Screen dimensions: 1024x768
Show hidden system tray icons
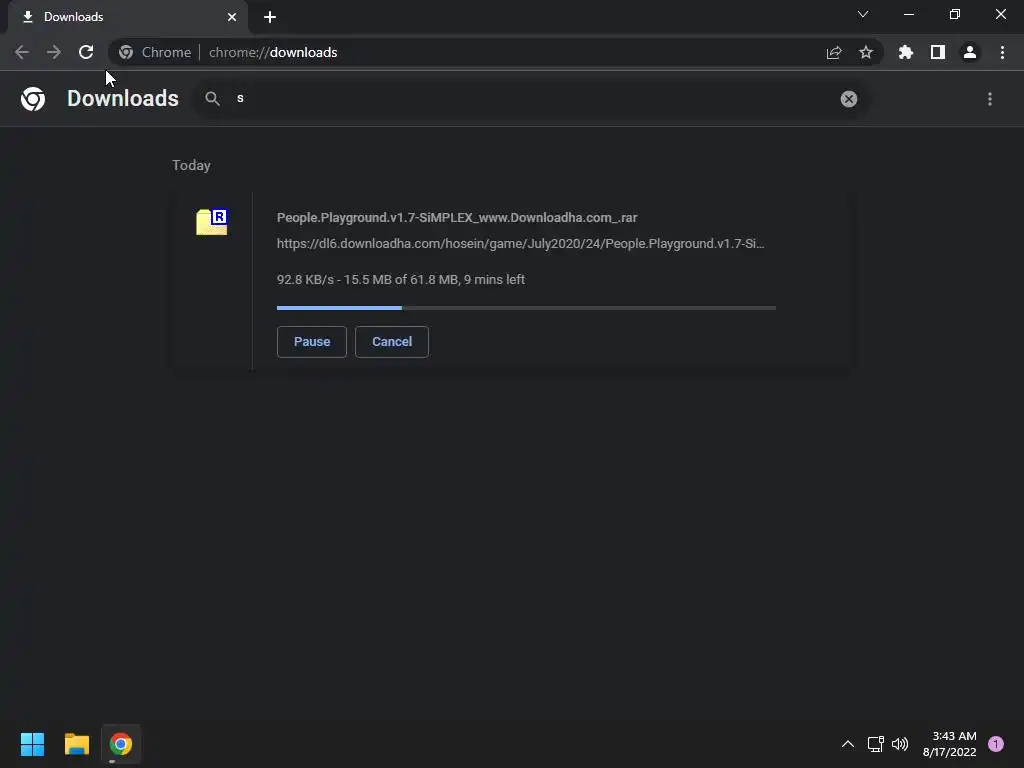848,744
